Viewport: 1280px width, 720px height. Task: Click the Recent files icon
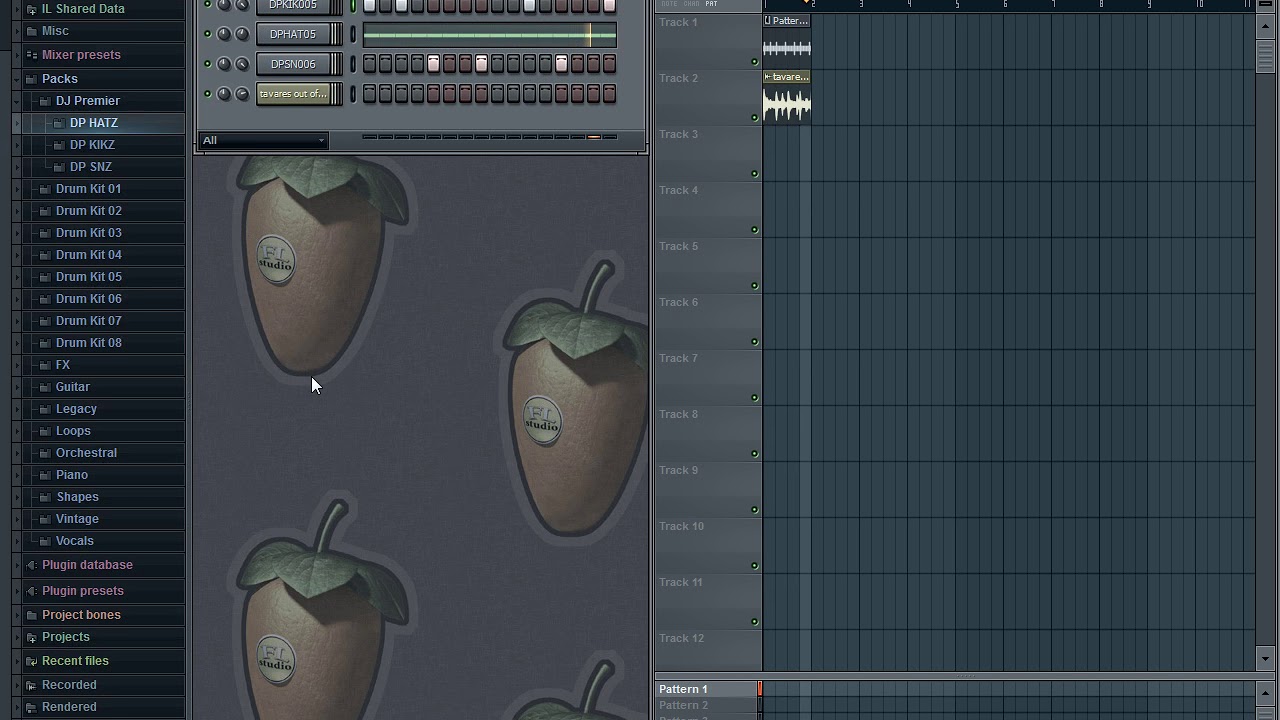(31, 661)
